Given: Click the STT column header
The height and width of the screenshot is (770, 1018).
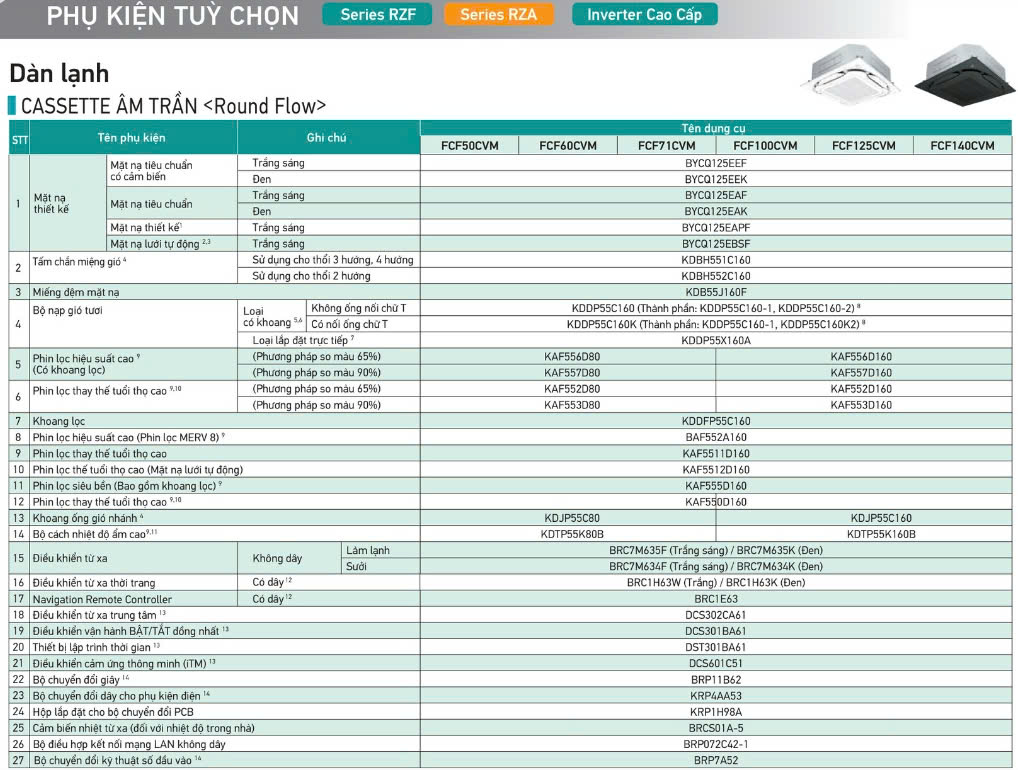Looking at the screenshot, I should pos(19,140).
